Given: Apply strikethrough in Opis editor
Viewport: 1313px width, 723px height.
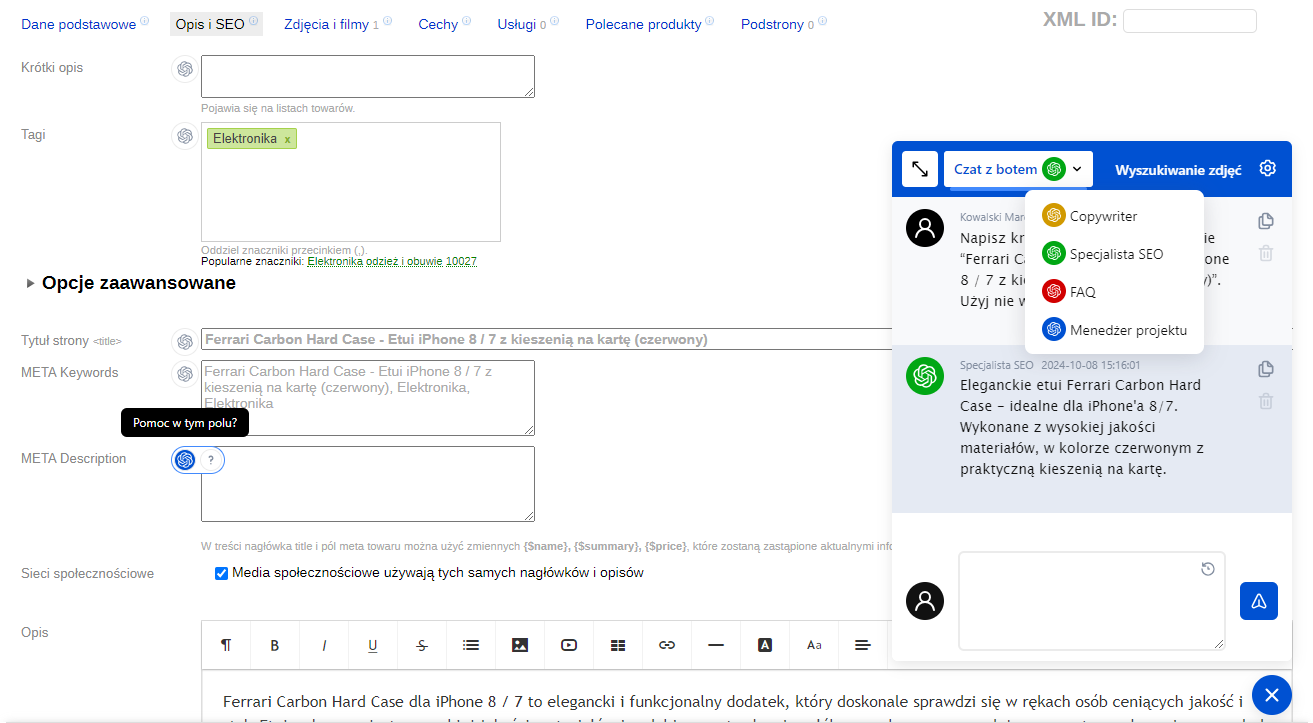Looking at the screenshot, I should coord(422,645).
